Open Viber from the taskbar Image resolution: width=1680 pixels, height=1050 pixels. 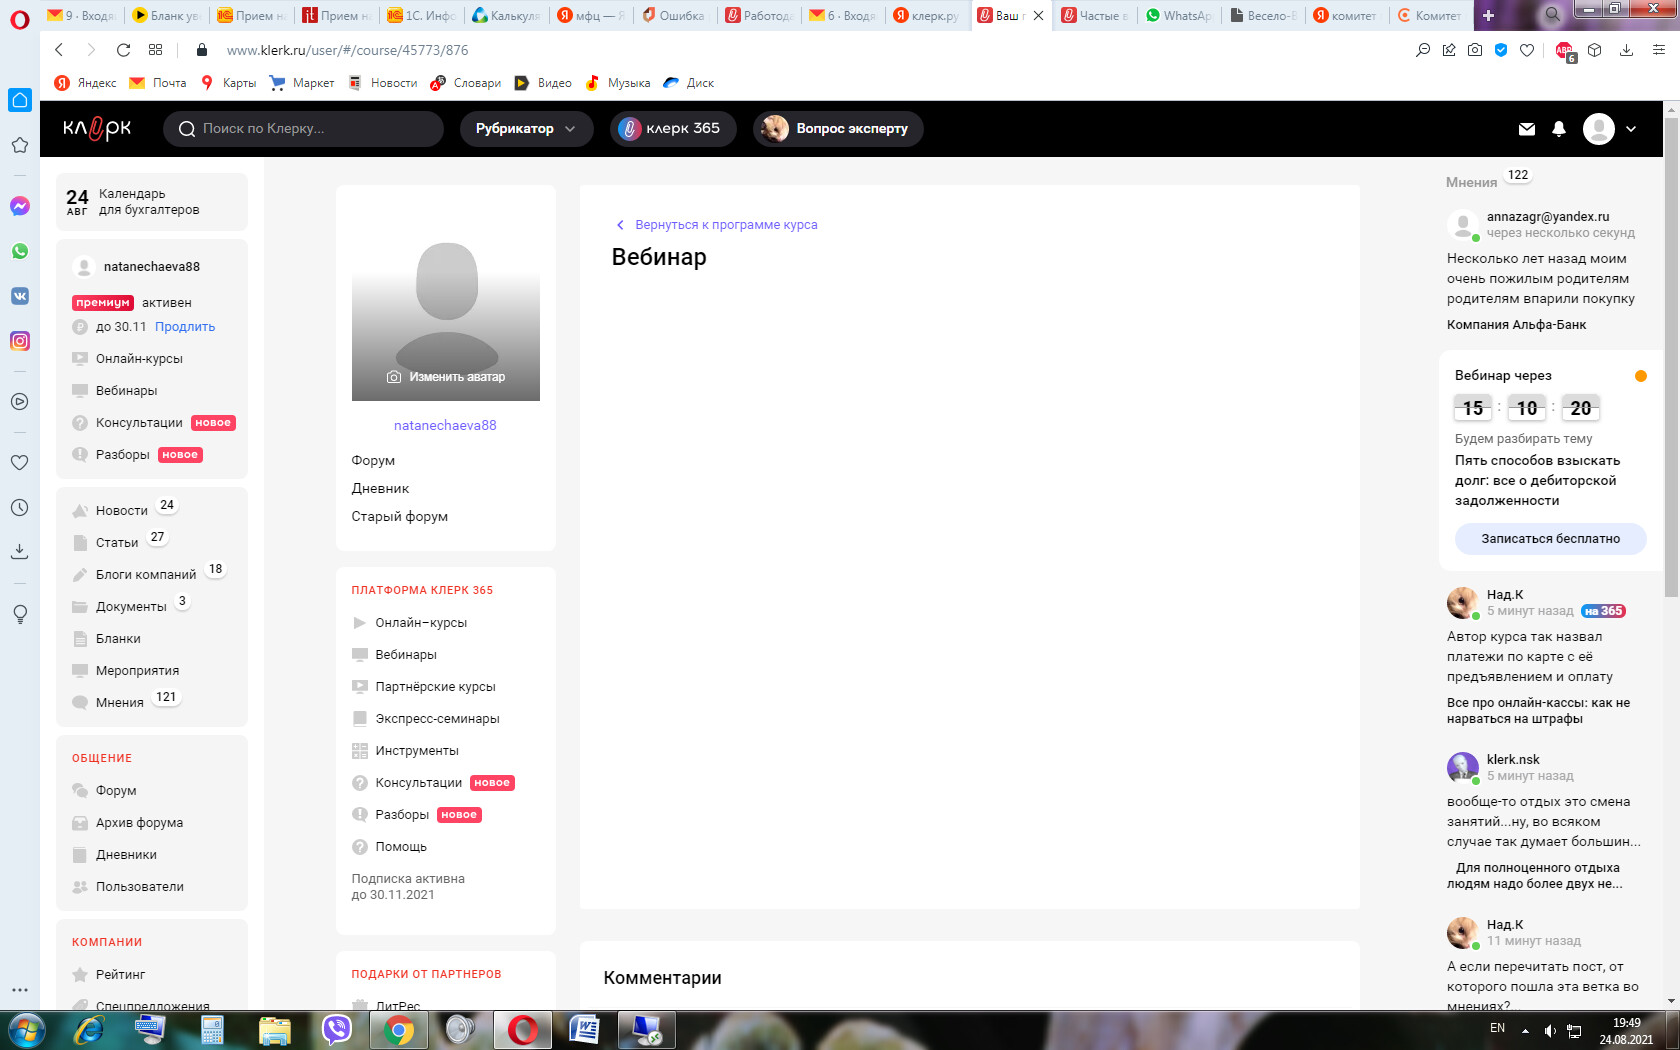(337, 1030)
